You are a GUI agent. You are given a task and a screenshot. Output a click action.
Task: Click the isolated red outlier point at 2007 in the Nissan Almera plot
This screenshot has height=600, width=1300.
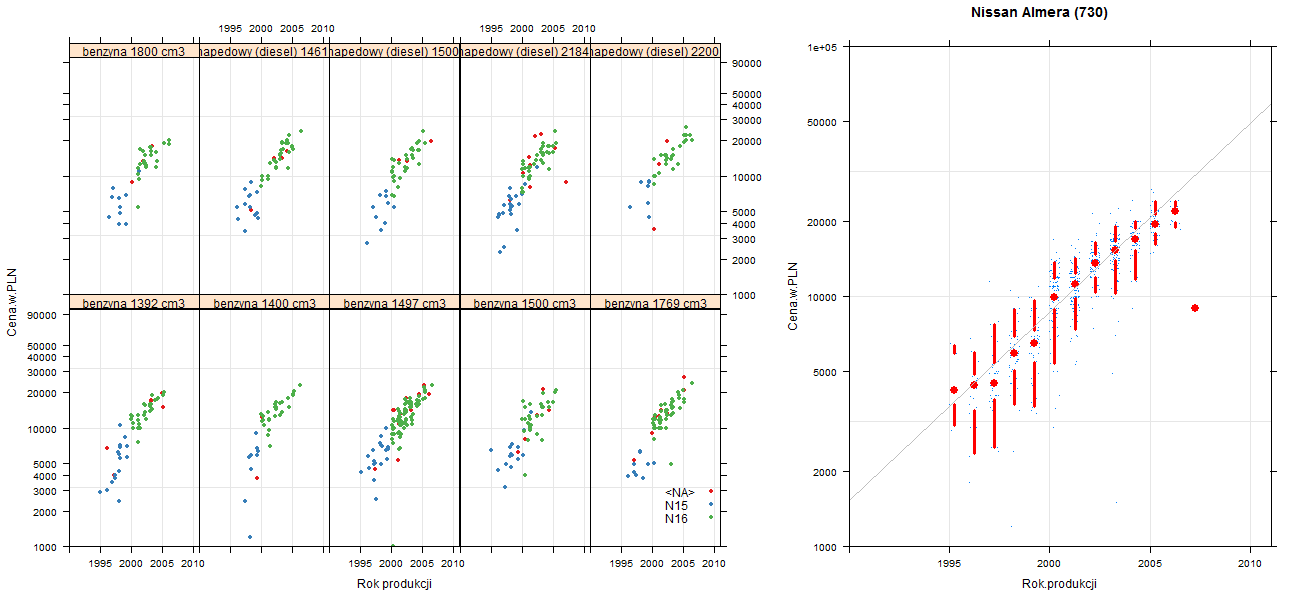(x=1195, y=308)
